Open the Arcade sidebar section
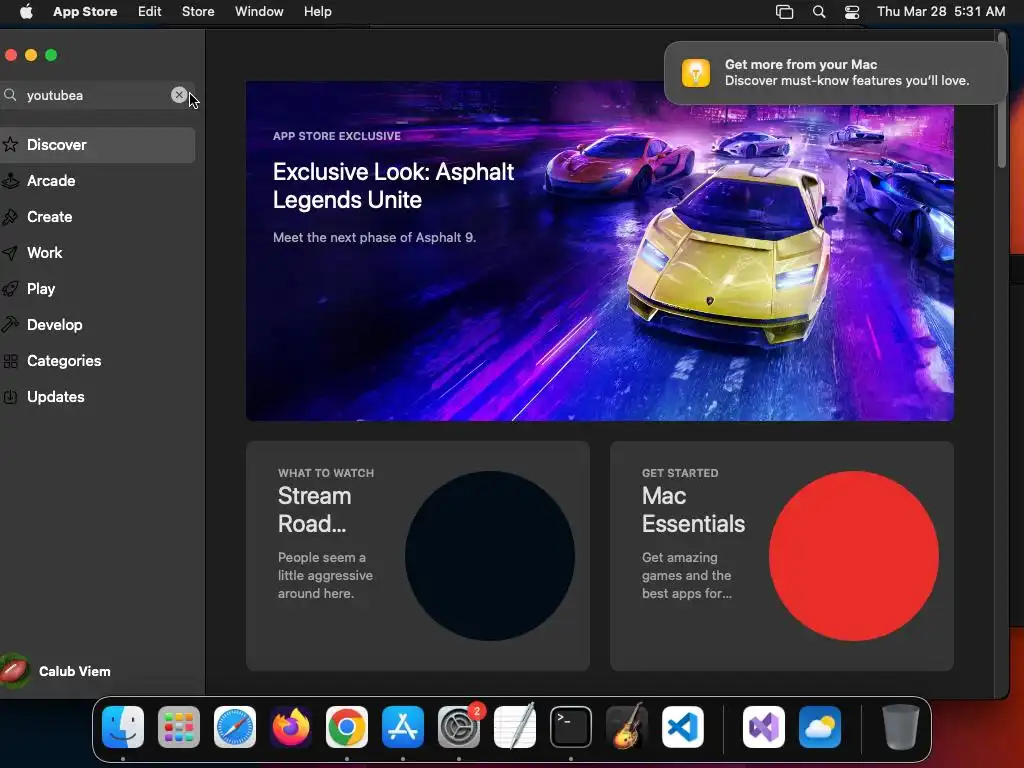Viewport: 1024px width, 768px height. tap(97, 181)
